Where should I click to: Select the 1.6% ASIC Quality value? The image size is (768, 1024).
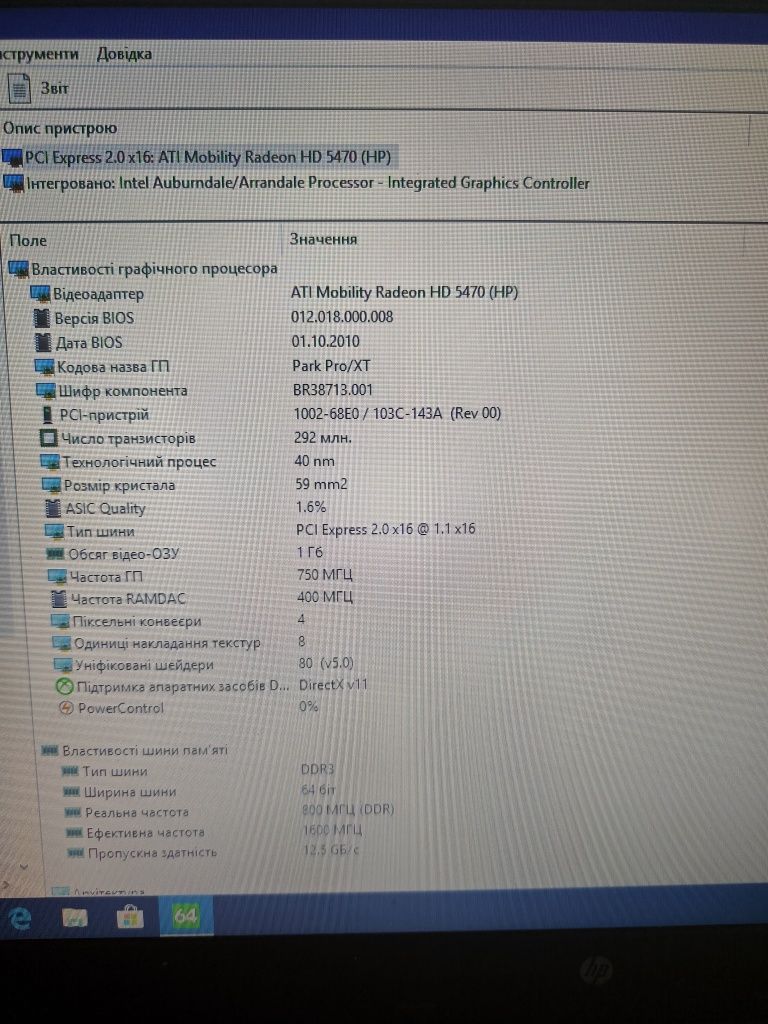click(311, 507)
